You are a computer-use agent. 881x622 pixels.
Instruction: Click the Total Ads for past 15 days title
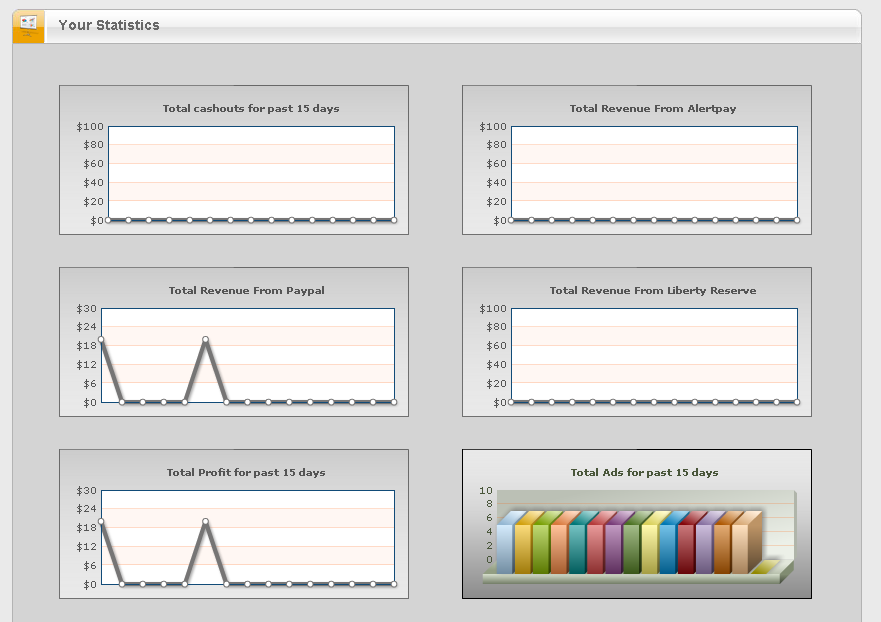point(644,473)
